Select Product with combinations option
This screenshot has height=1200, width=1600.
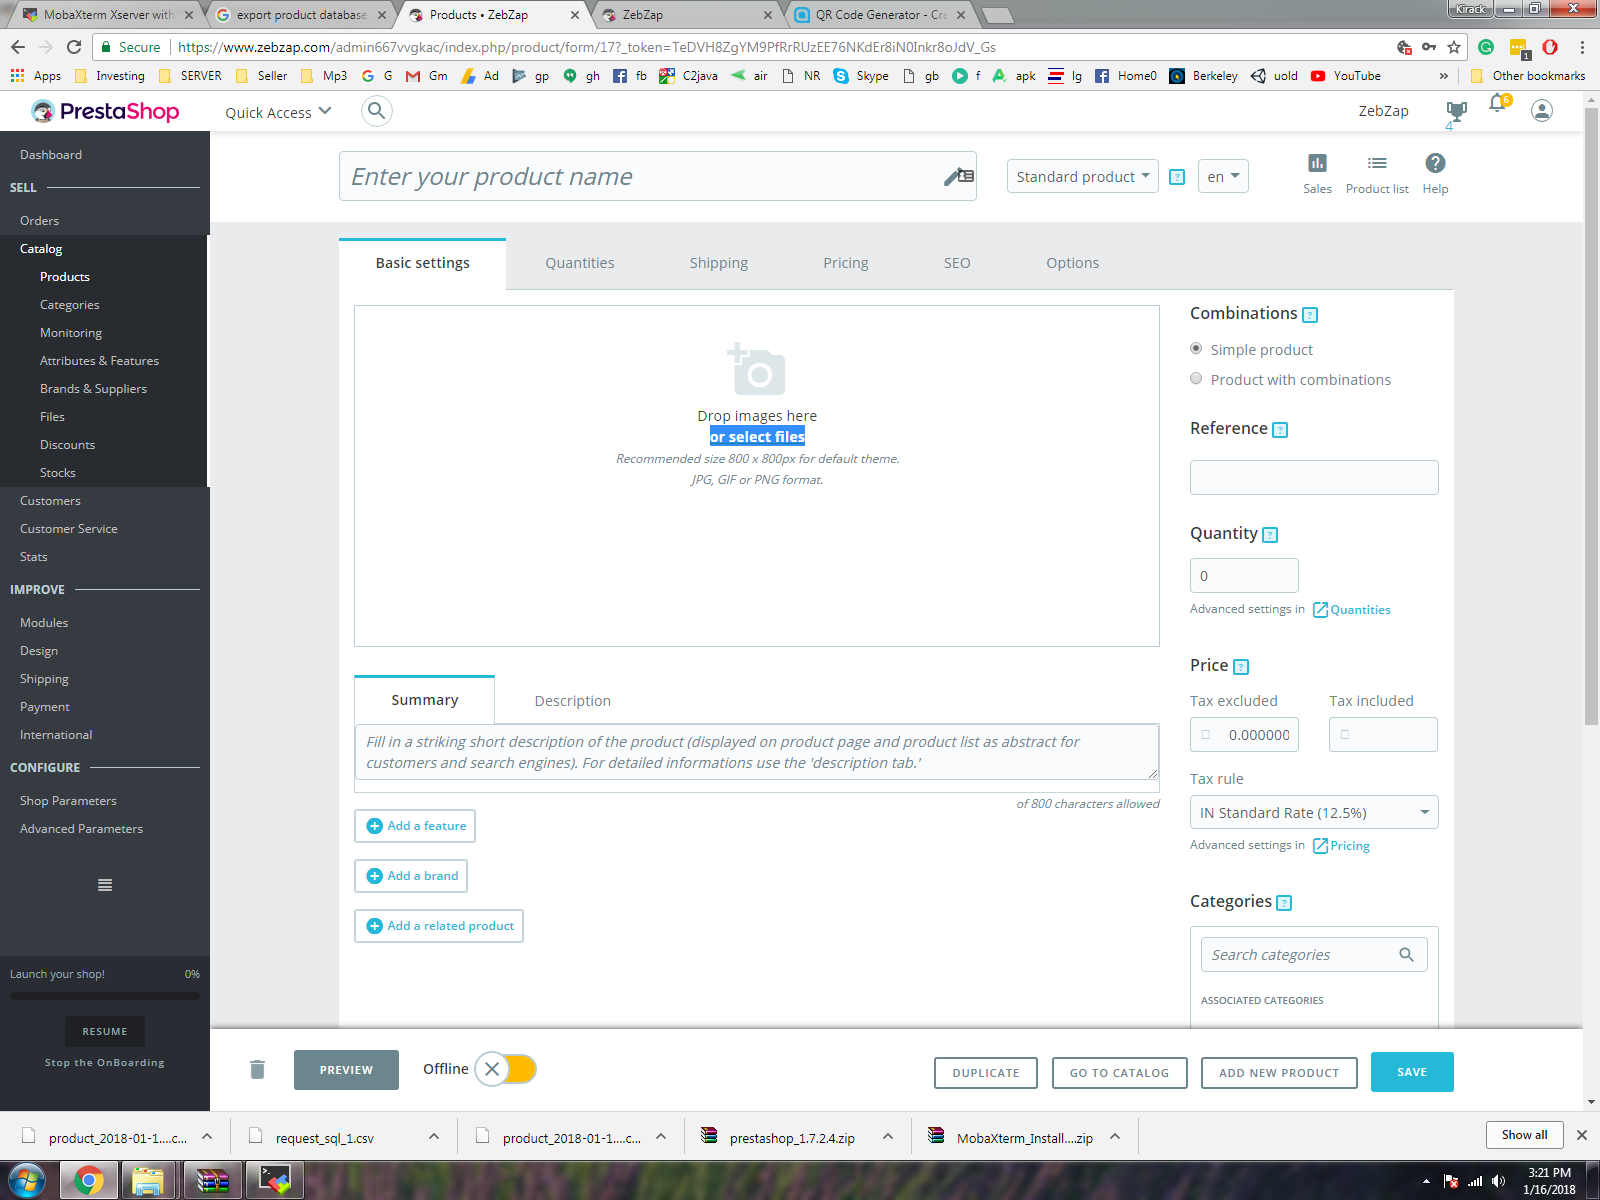1196,379
